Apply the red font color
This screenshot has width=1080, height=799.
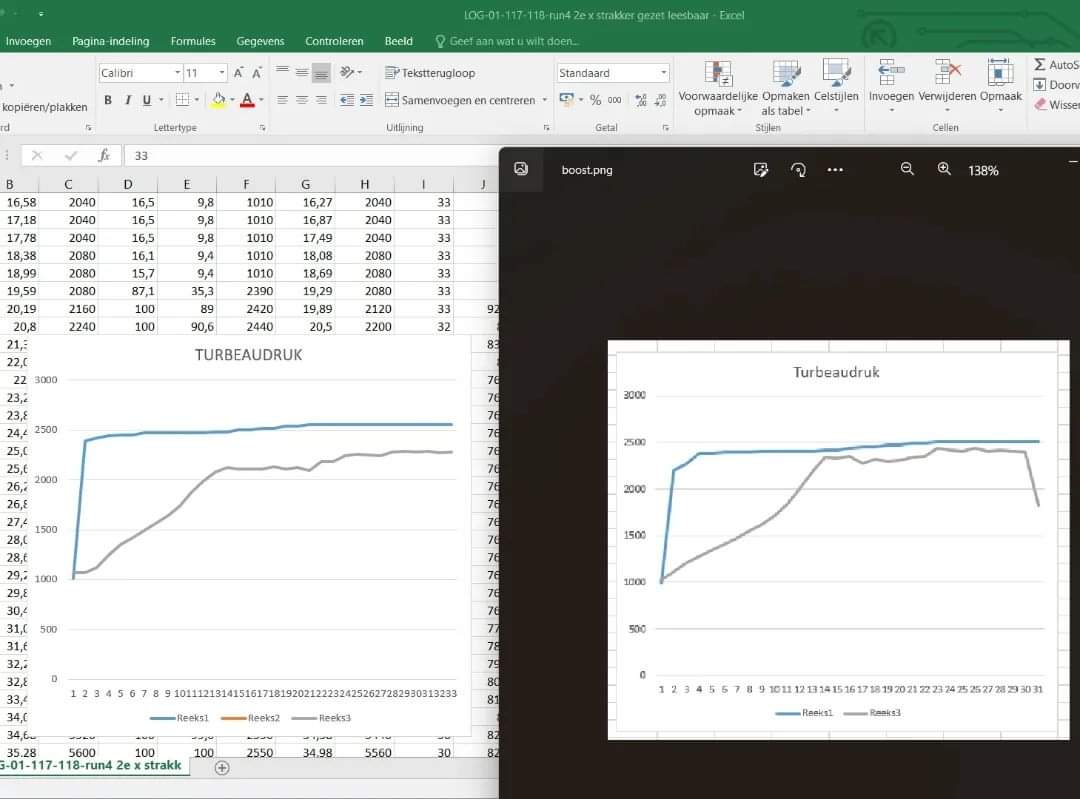coord(247,100)
